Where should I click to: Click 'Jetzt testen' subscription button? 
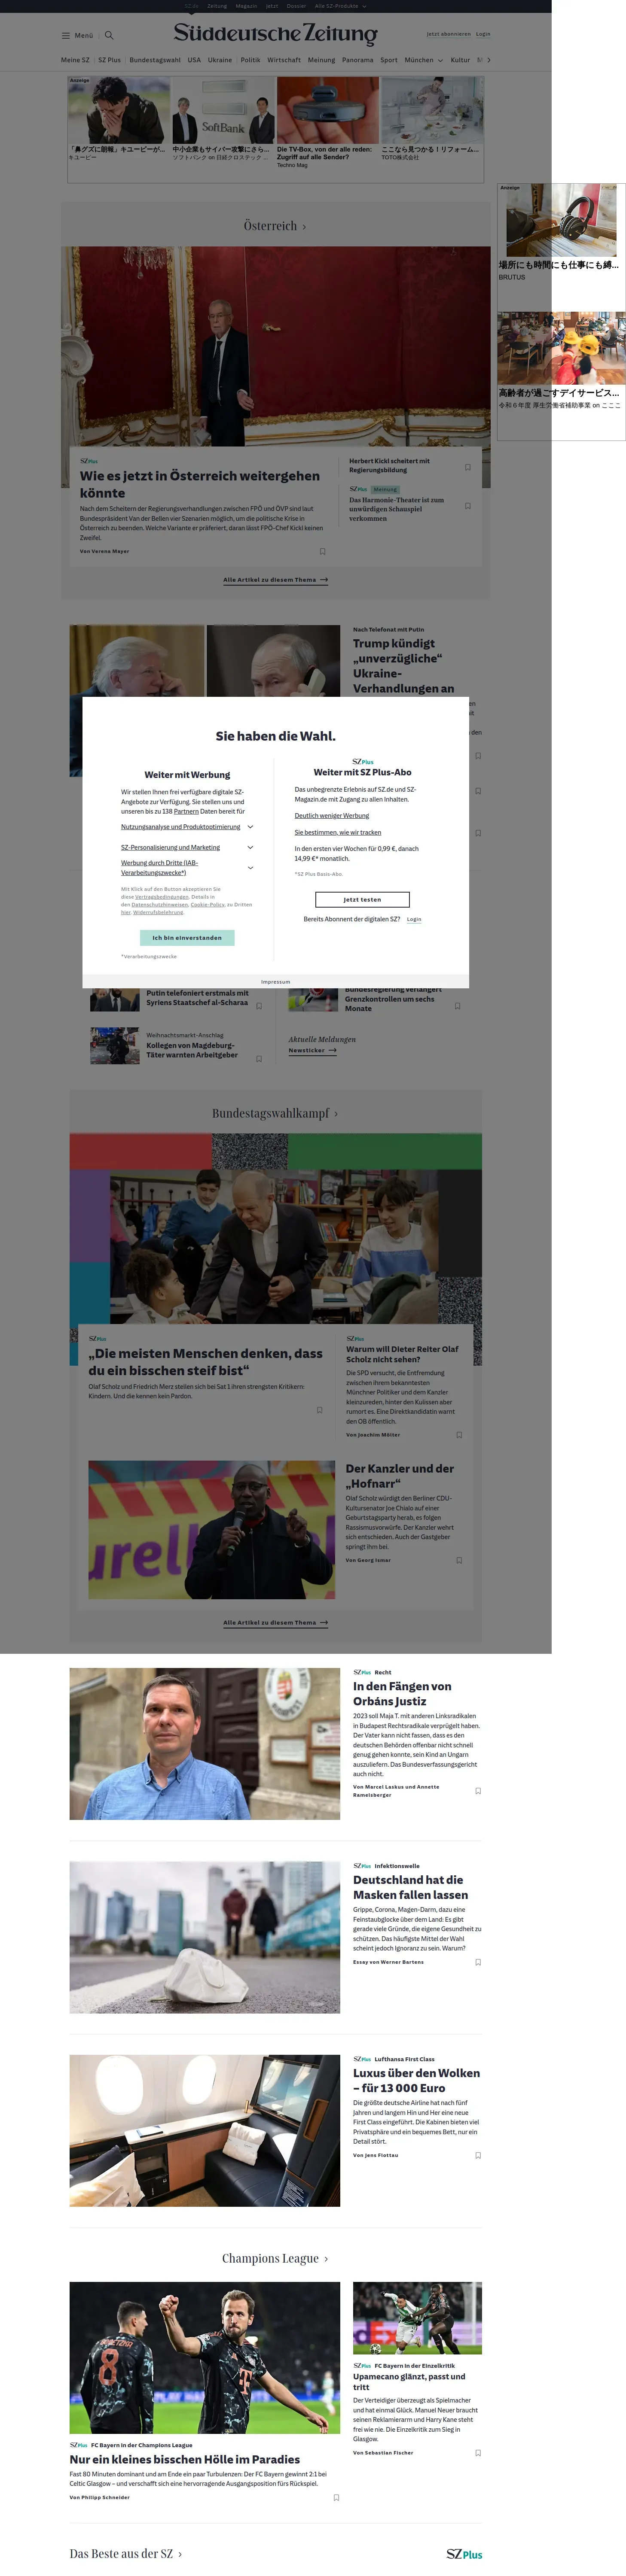[x=362, y=899]
